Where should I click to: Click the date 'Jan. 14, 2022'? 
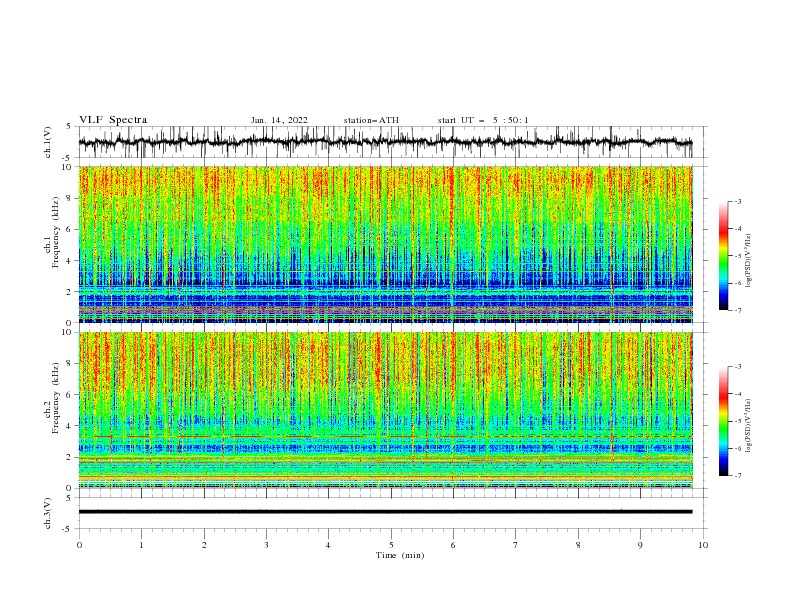coord(279,120)
